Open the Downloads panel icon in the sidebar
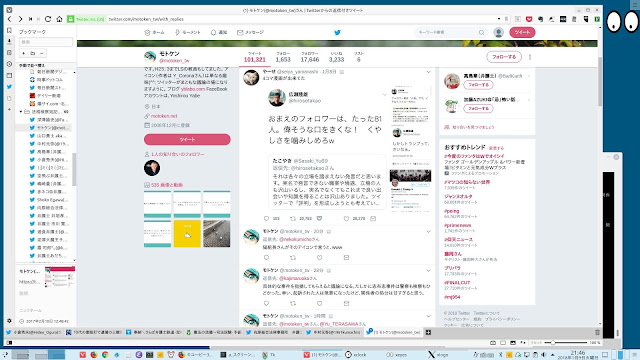 coord(9,41)
